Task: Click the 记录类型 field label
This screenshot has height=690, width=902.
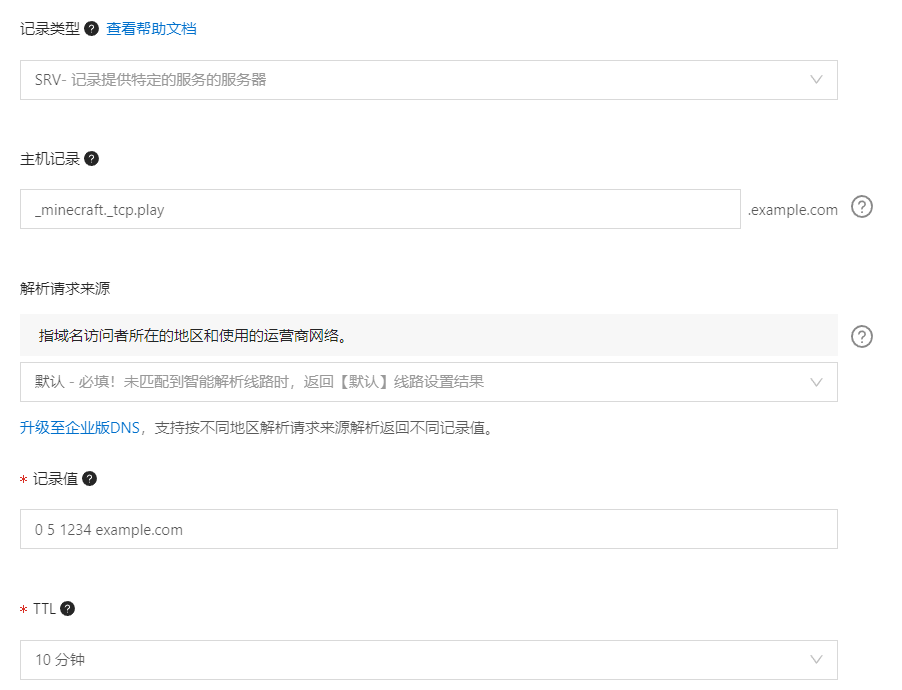Action: pyautogui.click(x=50, y=29)
